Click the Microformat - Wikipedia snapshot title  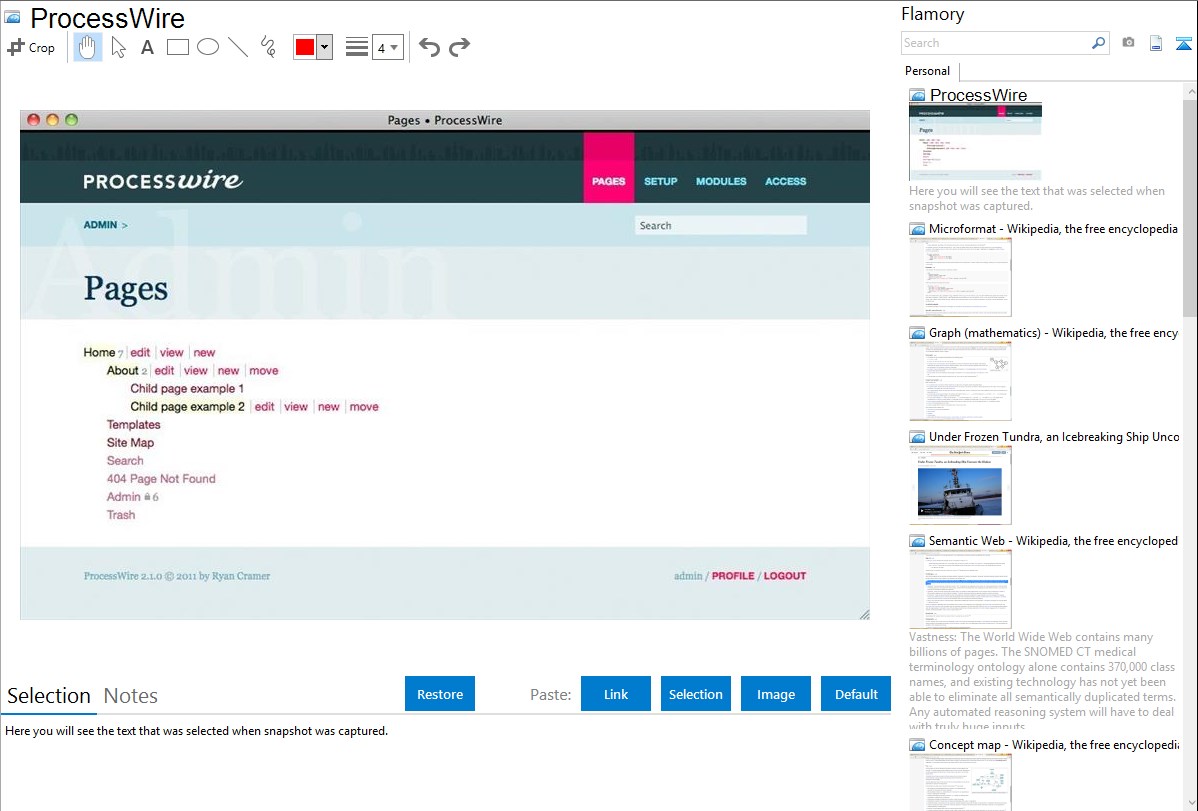pos(1053,229)
